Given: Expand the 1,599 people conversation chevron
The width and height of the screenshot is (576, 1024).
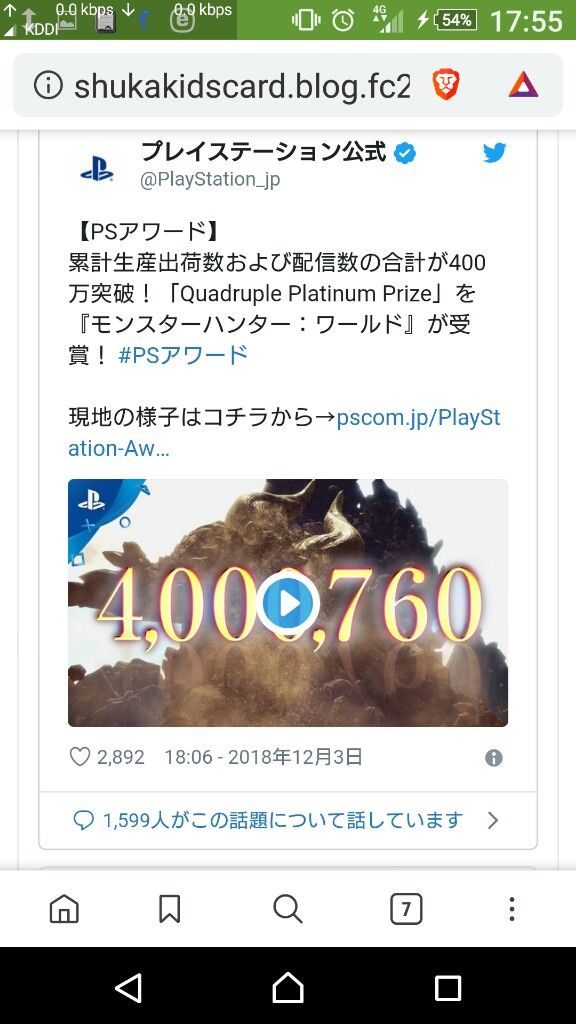Looking at the screenshot, I should click(493, 820).
